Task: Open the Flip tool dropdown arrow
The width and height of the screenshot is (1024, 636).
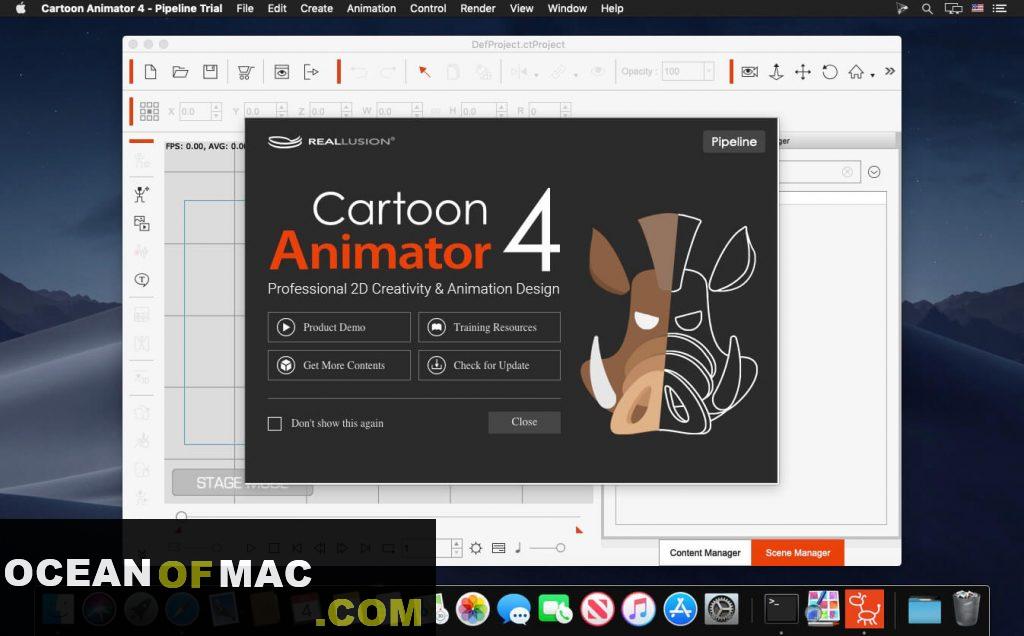Action: pos(536,76)
